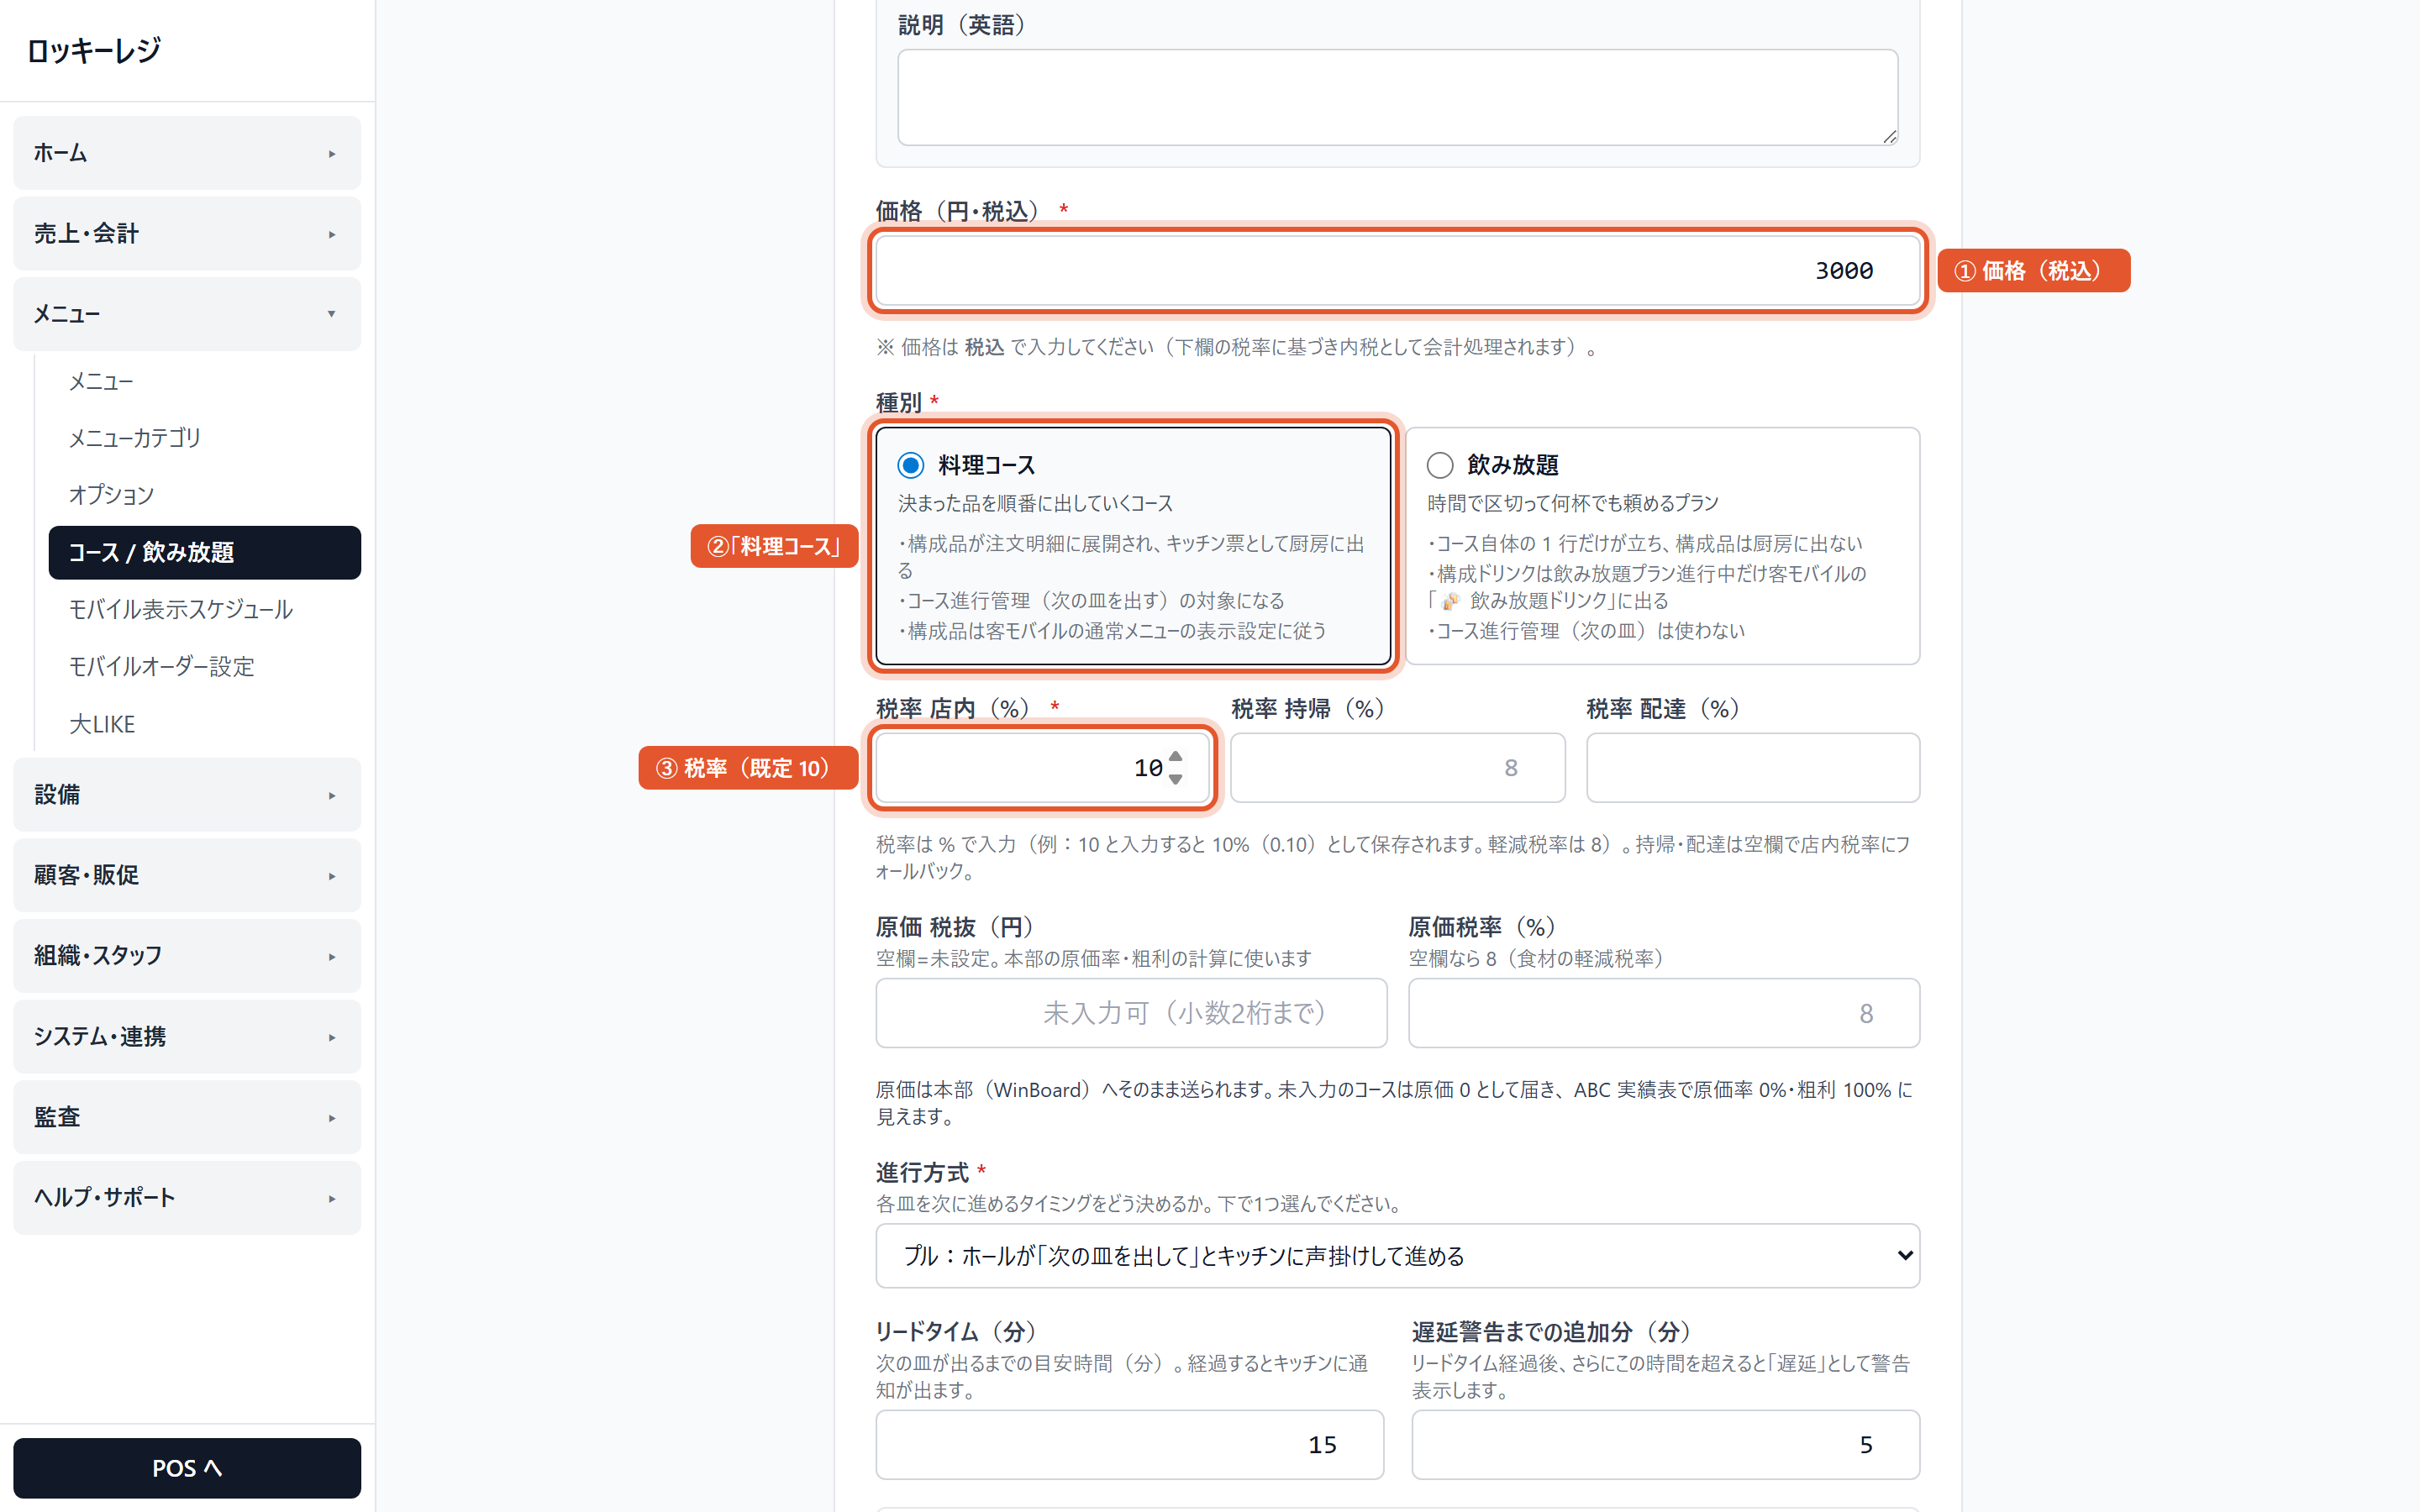This screenshot has height=1512, width=2420.
Task: Expand the 設備 sidebar section
Action: click(x=187, y=795)
